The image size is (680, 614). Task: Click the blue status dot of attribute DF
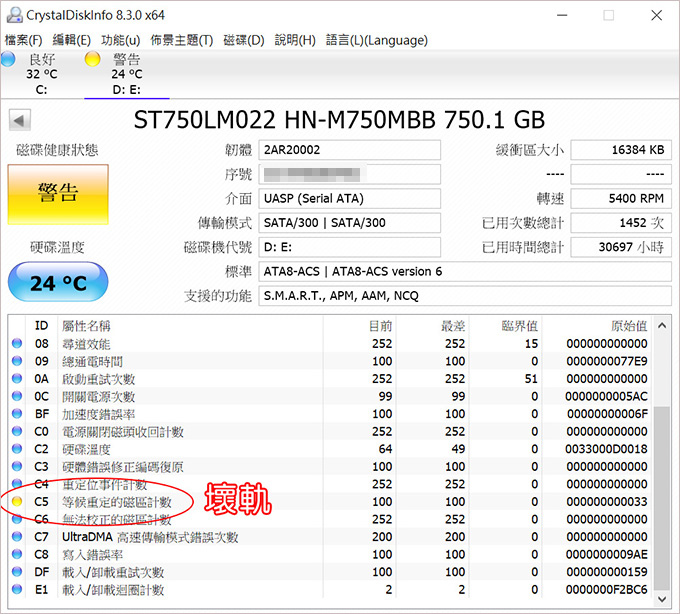coord(17,572)
